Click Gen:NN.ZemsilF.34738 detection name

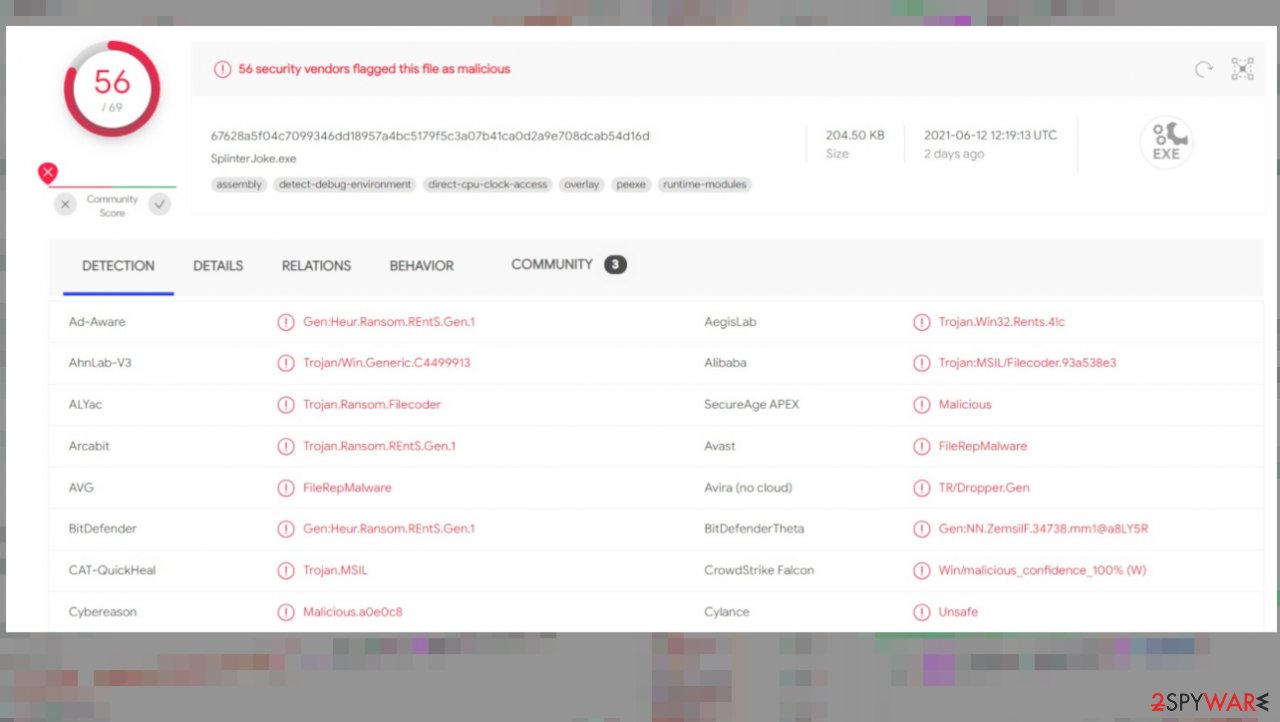click(x=1043, y=529)
